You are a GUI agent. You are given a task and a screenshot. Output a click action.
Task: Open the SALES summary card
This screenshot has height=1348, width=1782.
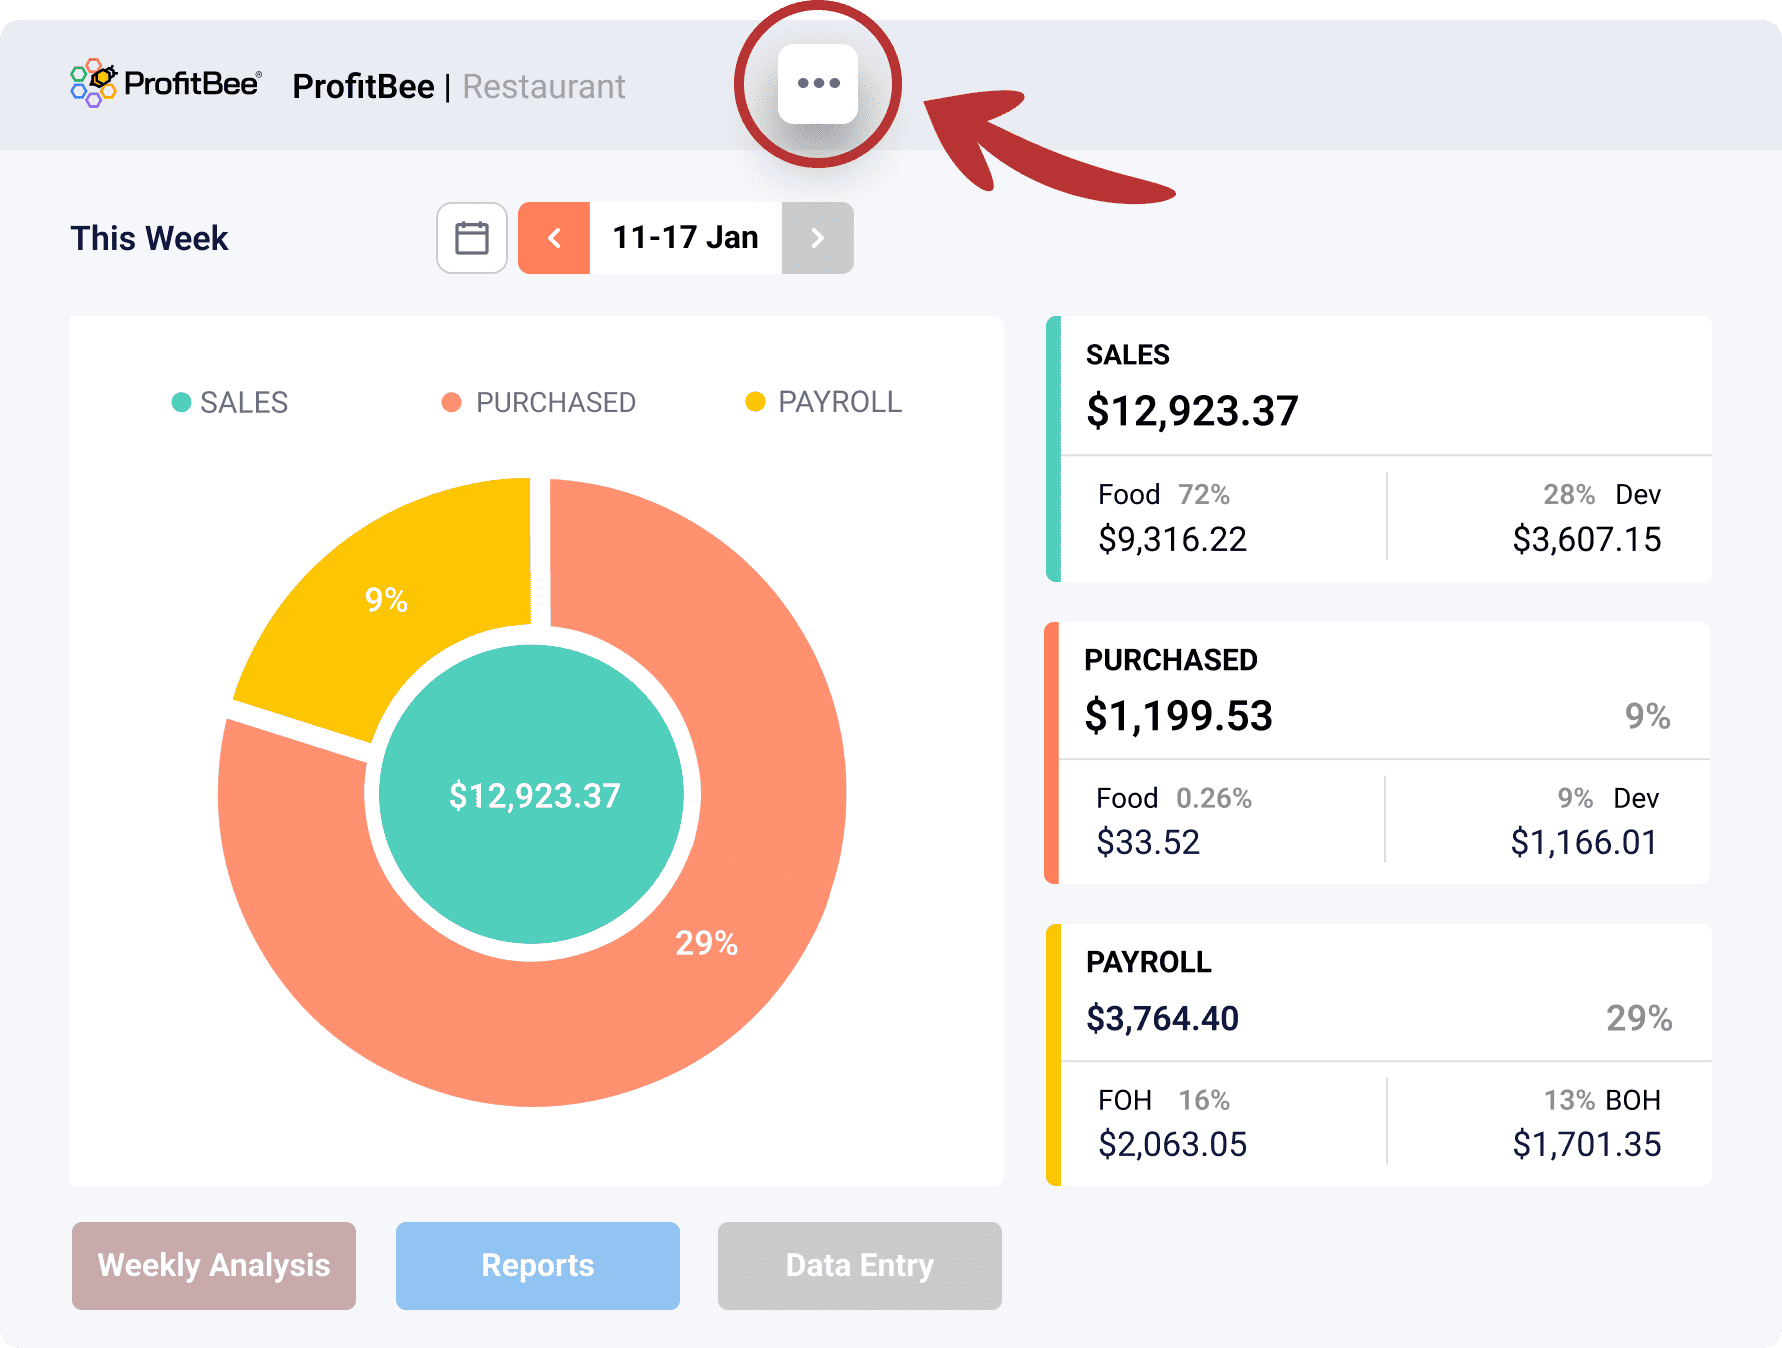(1380, 390)
